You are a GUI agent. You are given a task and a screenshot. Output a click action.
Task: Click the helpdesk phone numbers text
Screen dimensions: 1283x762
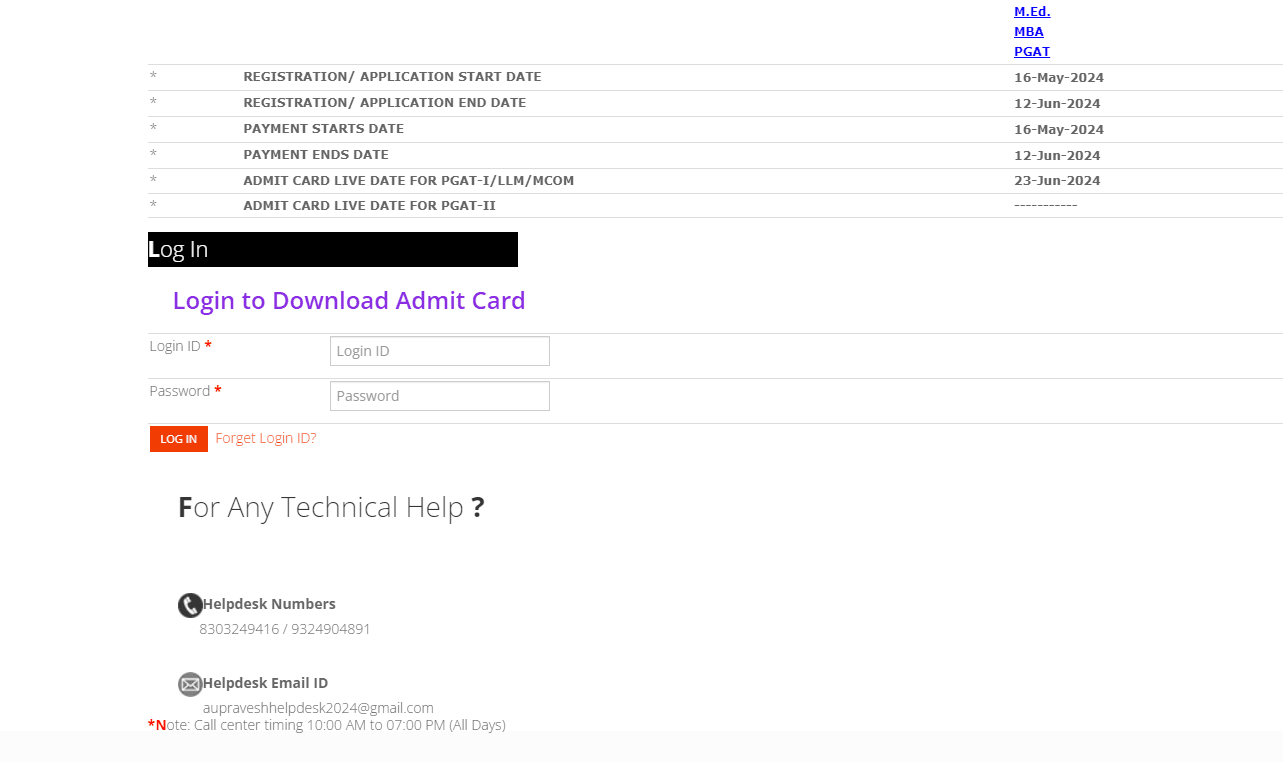coord(285,629)
